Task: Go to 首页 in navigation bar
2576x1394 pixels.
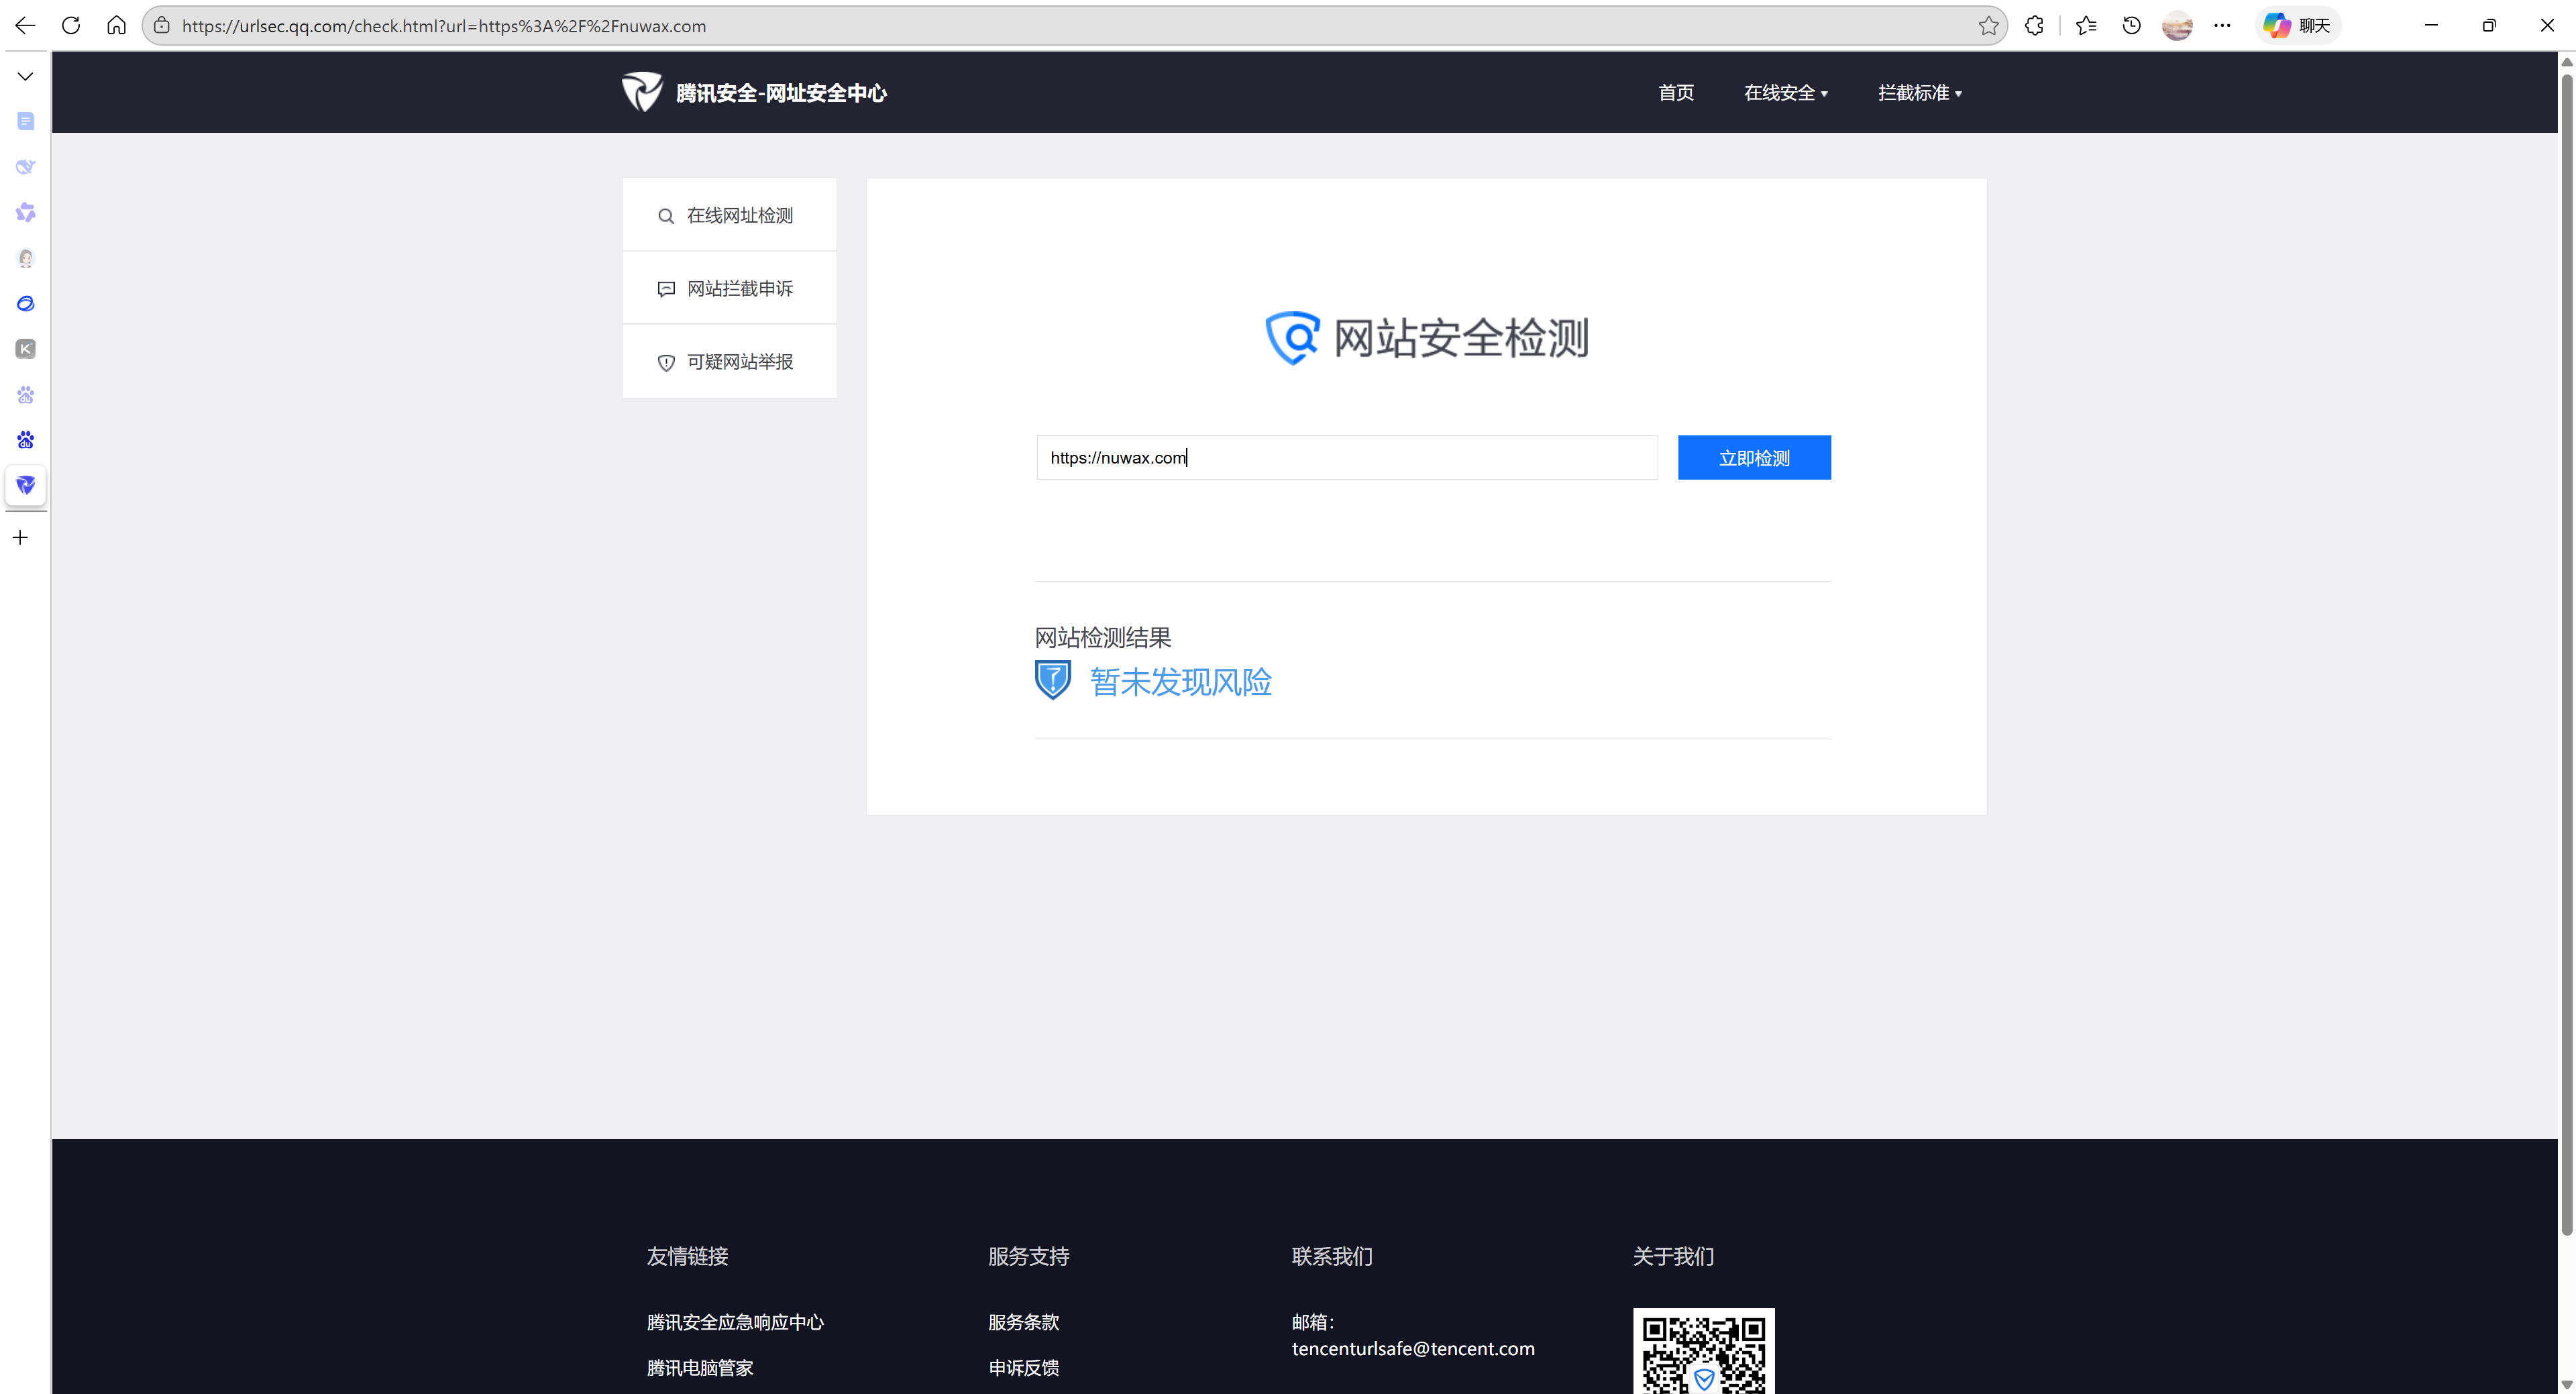Action: (1676, 93)
